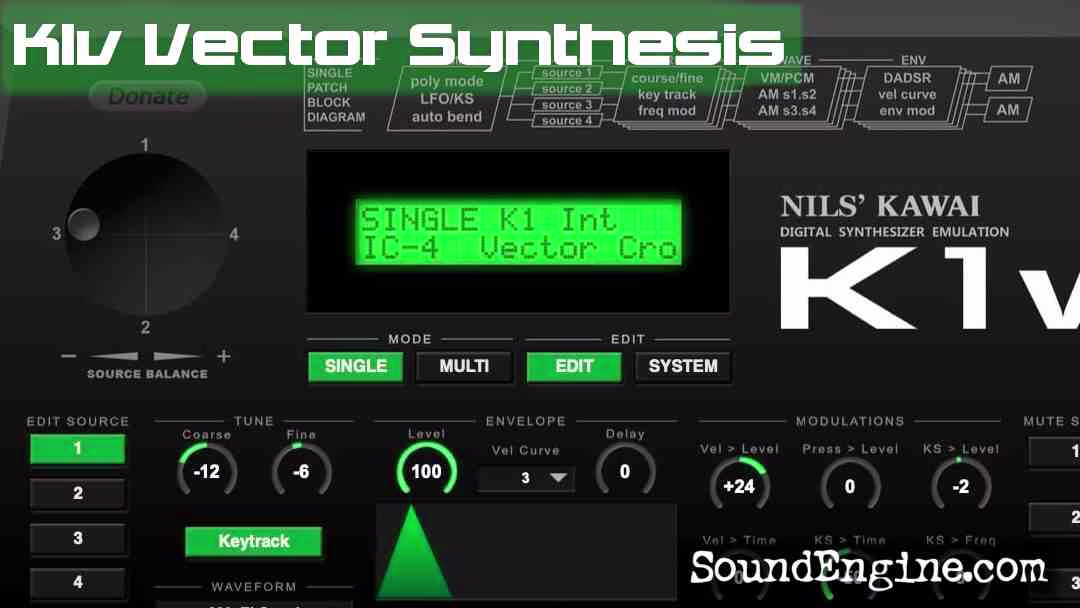This screenshot has width=1080, height=608.
Task: Click the 'SINGLE PATCH BLOCK DIAGRAM' text
Action: click(x=335, y=95)
